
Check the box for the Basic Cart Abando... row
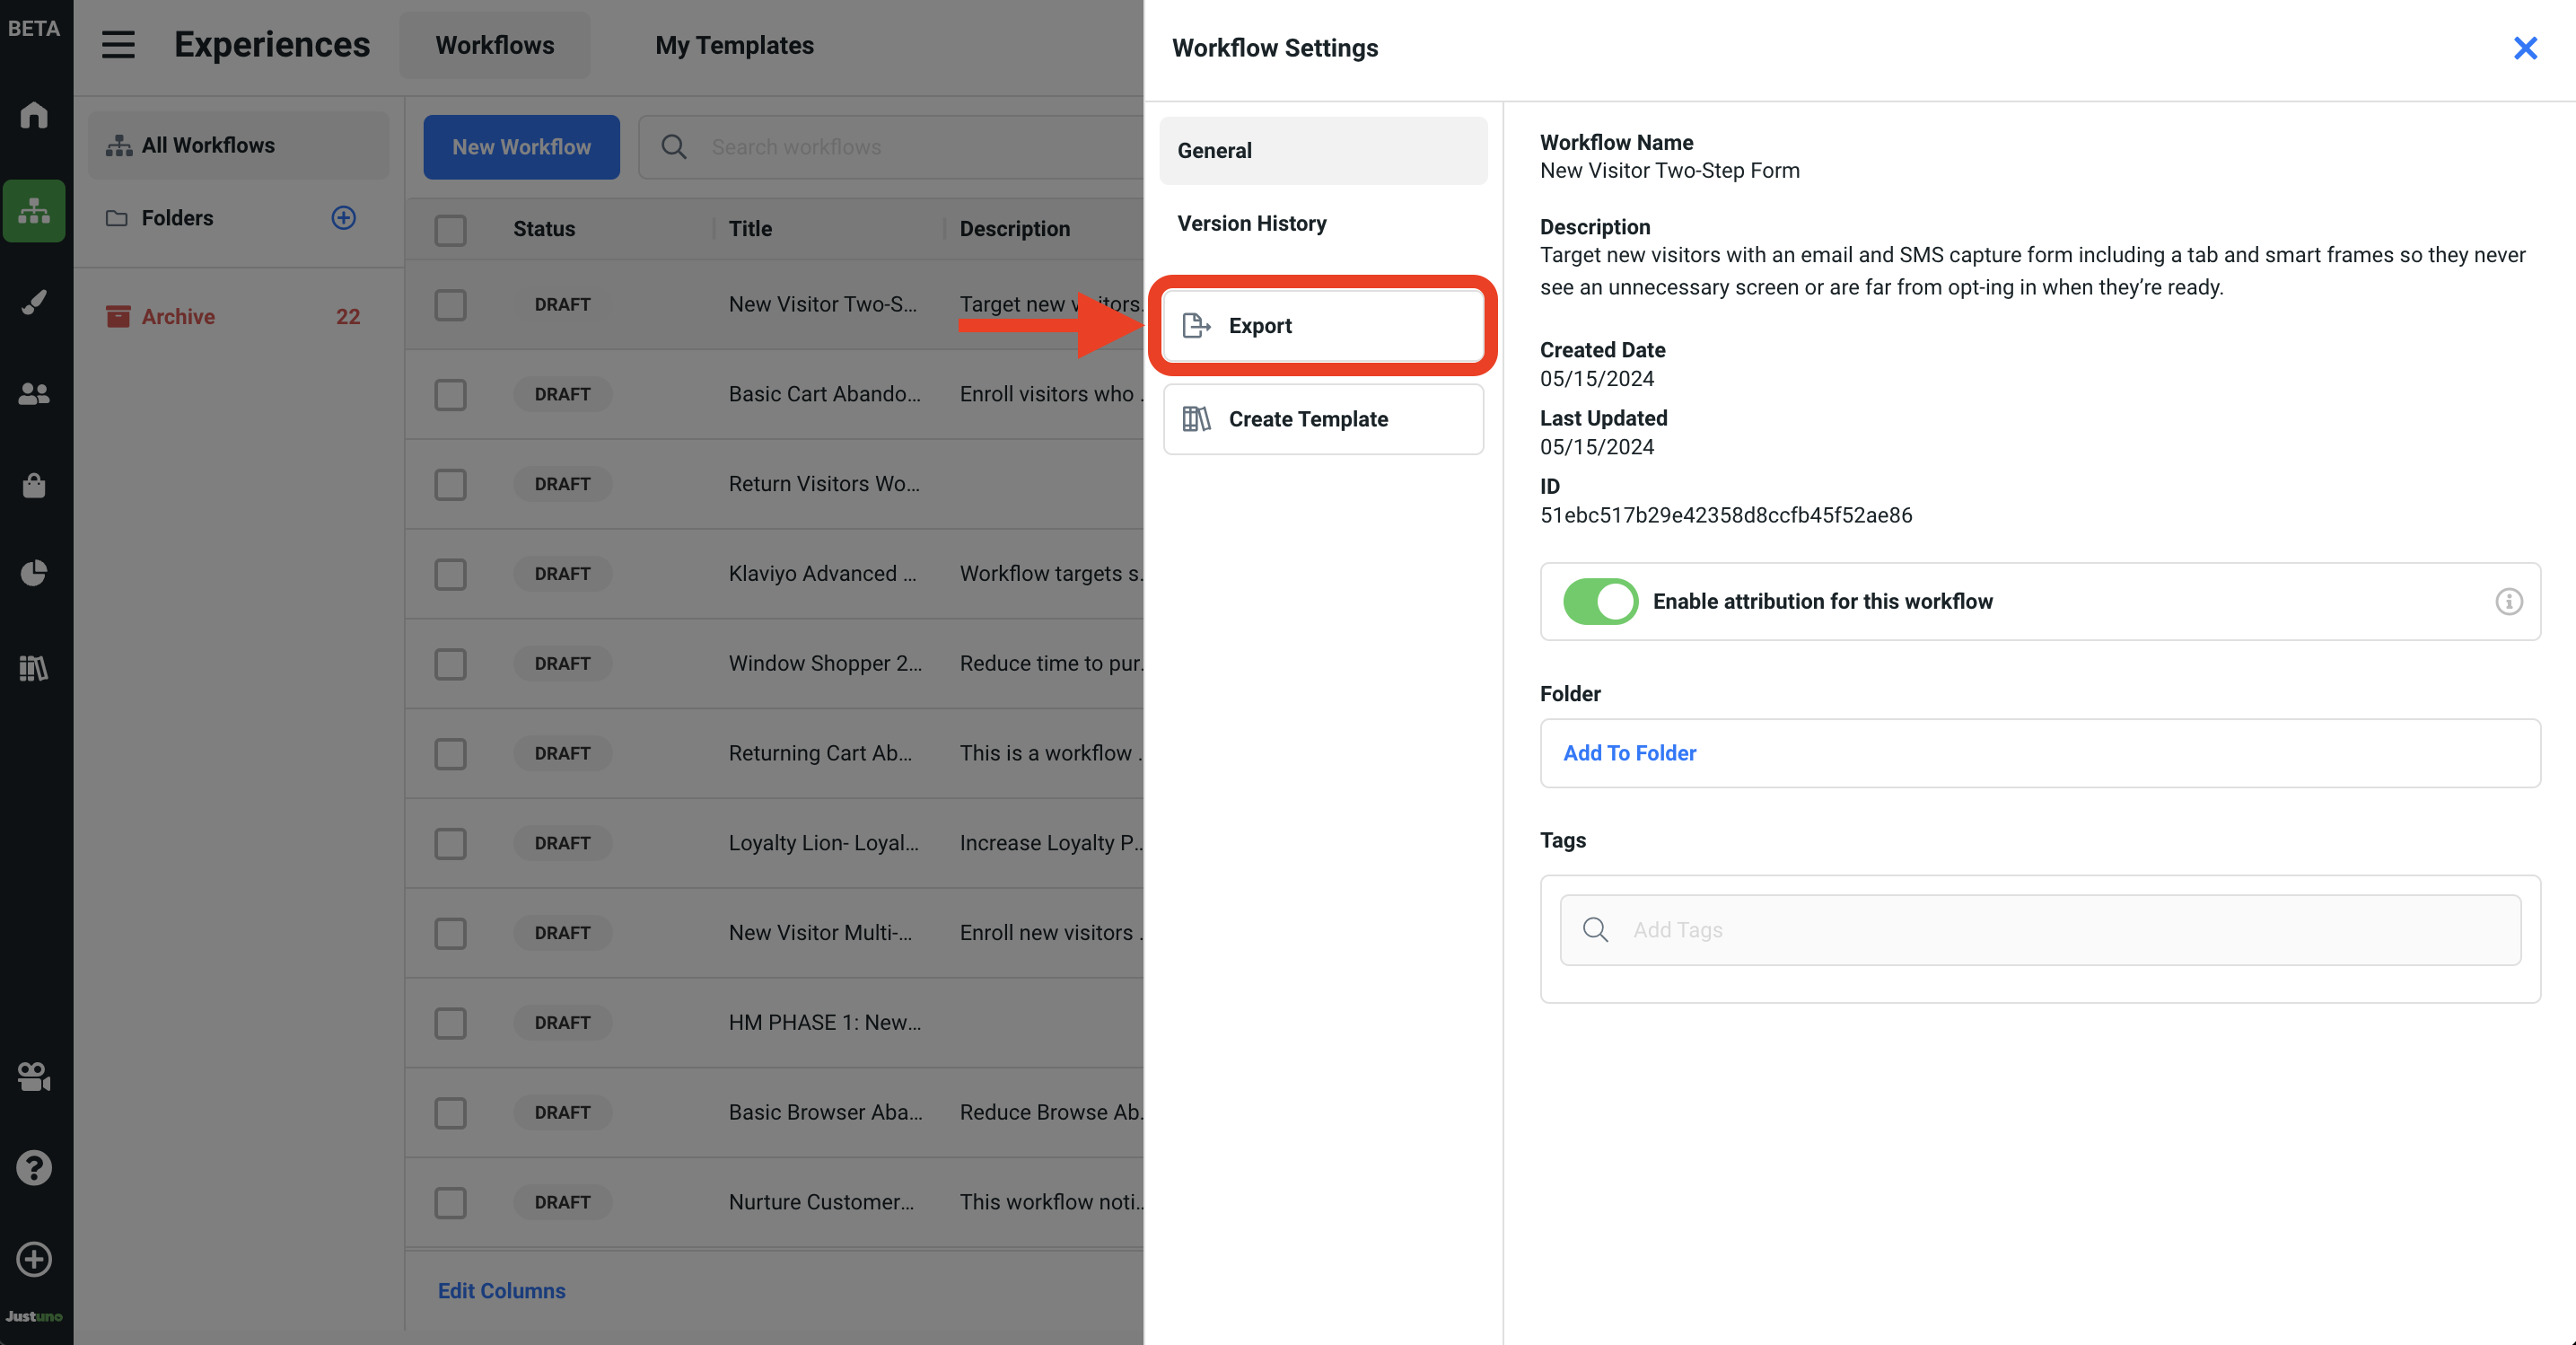coord(450,394)
